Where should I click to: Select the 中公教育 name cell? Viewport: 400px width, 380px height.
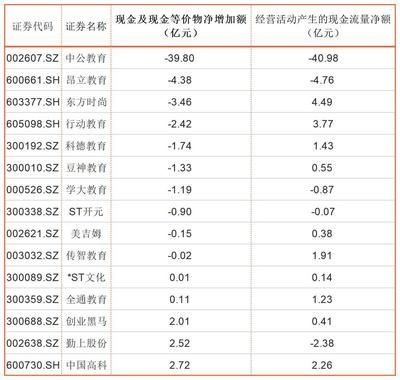coord(86,58)
